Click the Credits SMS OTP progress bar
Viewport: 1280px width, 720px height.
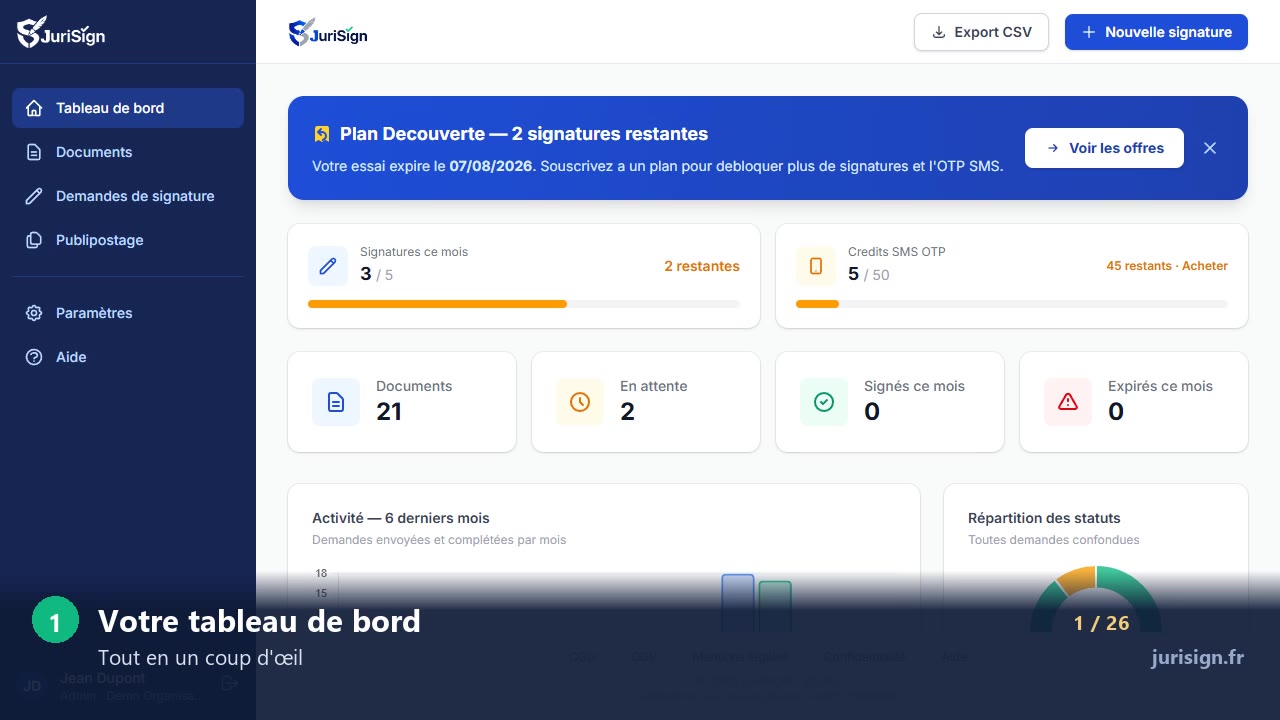click(x=1012, y=304)
